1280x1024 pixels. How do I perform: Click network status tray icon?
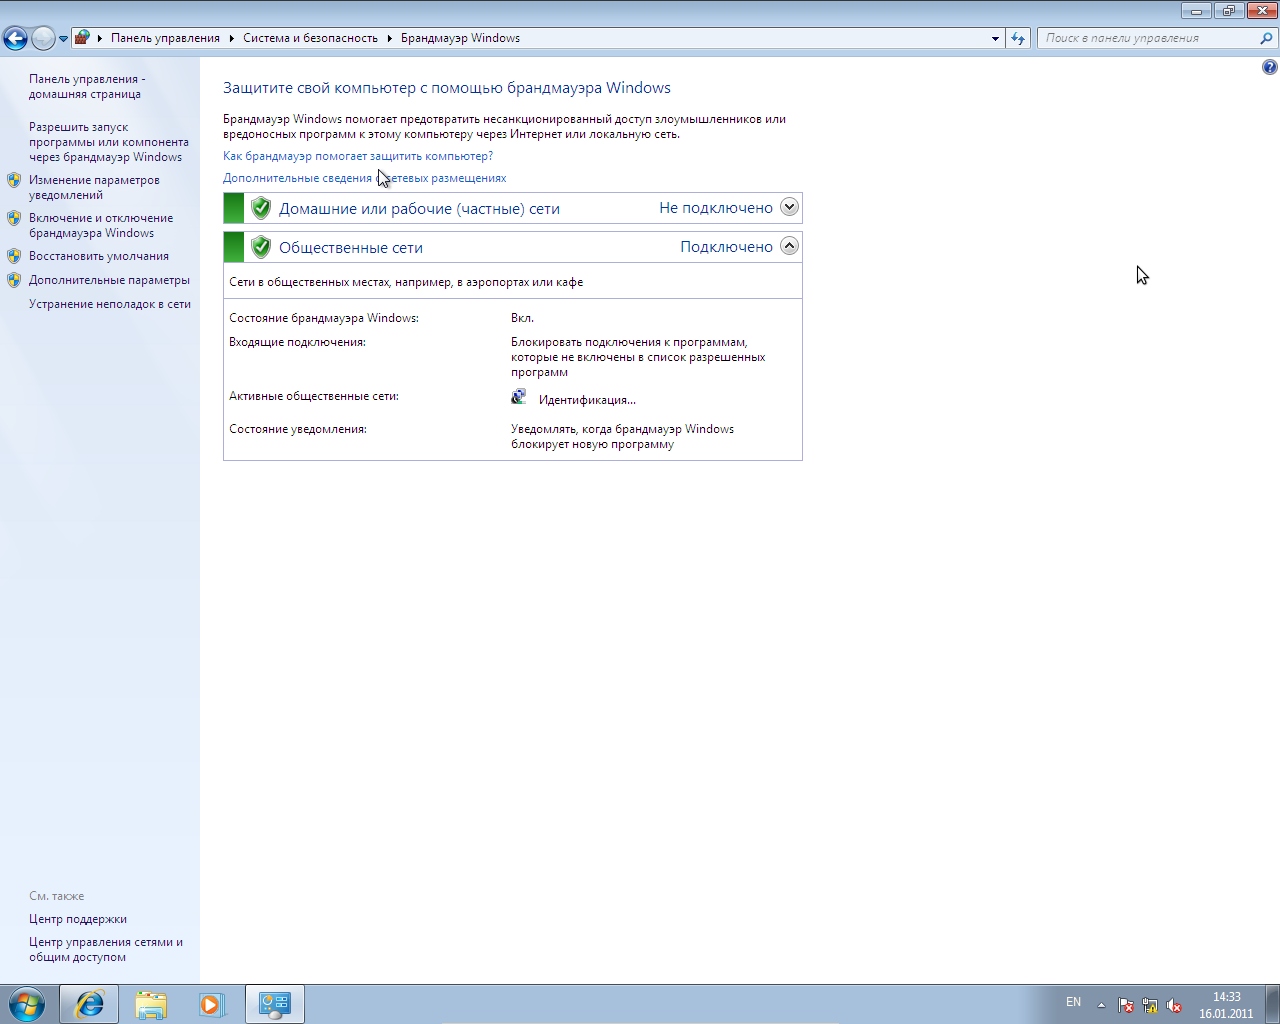[x=1150, y=1005]
